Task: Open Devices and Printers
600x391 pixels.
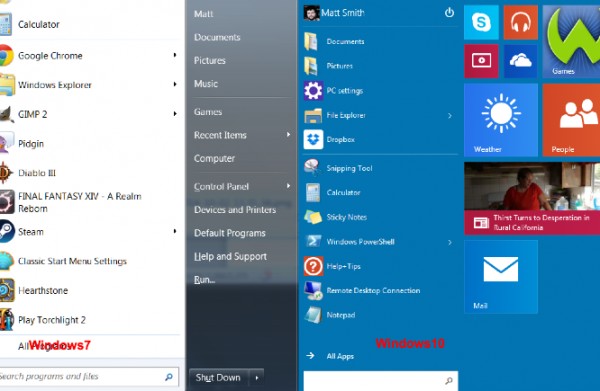Action: [x=235, y=210]
